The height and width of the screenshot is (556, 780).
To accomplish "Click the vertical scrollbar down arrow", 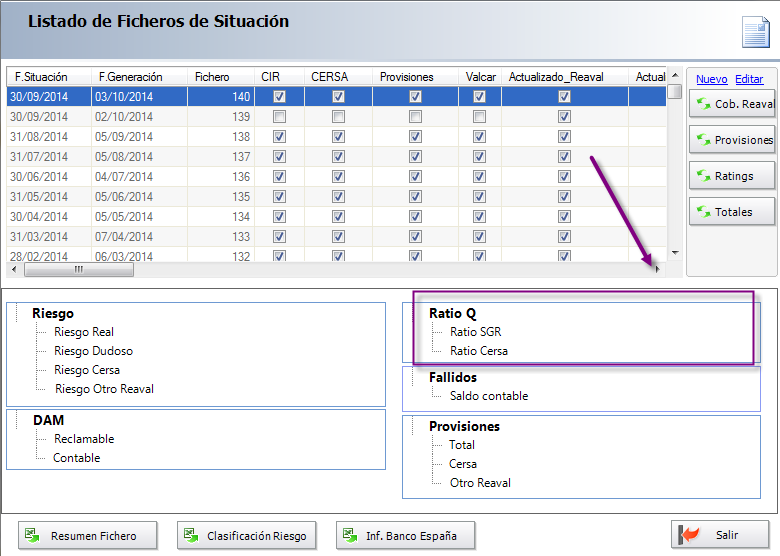I will (675, 254).
